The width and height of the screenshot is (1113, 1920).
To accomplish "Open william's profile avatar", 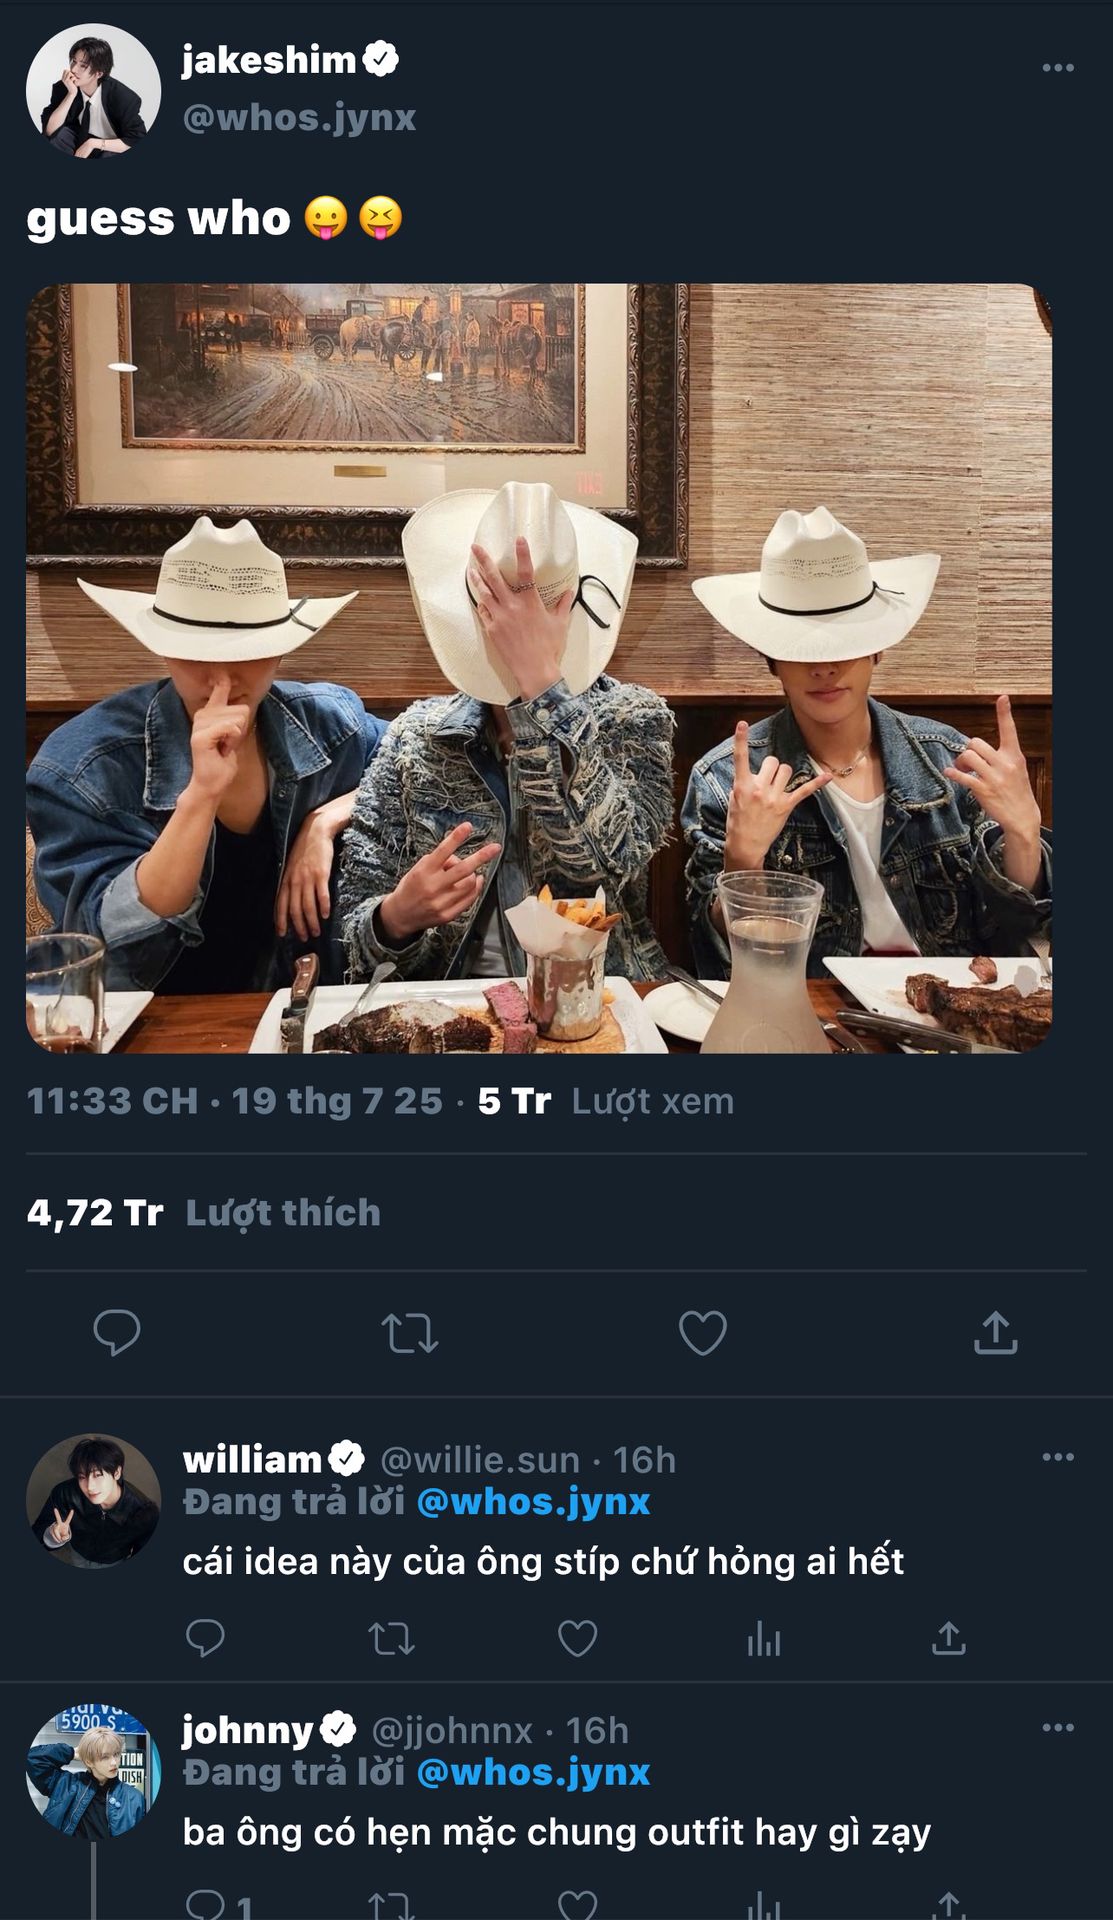I will coord(93,1500).
